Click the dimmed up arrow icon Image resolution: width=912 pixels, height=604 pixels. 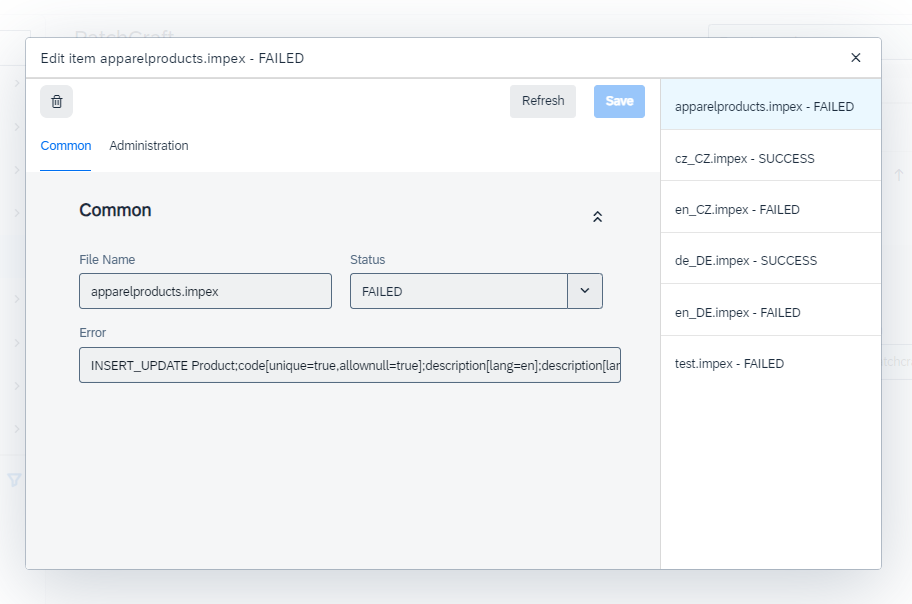click(897, 174)
